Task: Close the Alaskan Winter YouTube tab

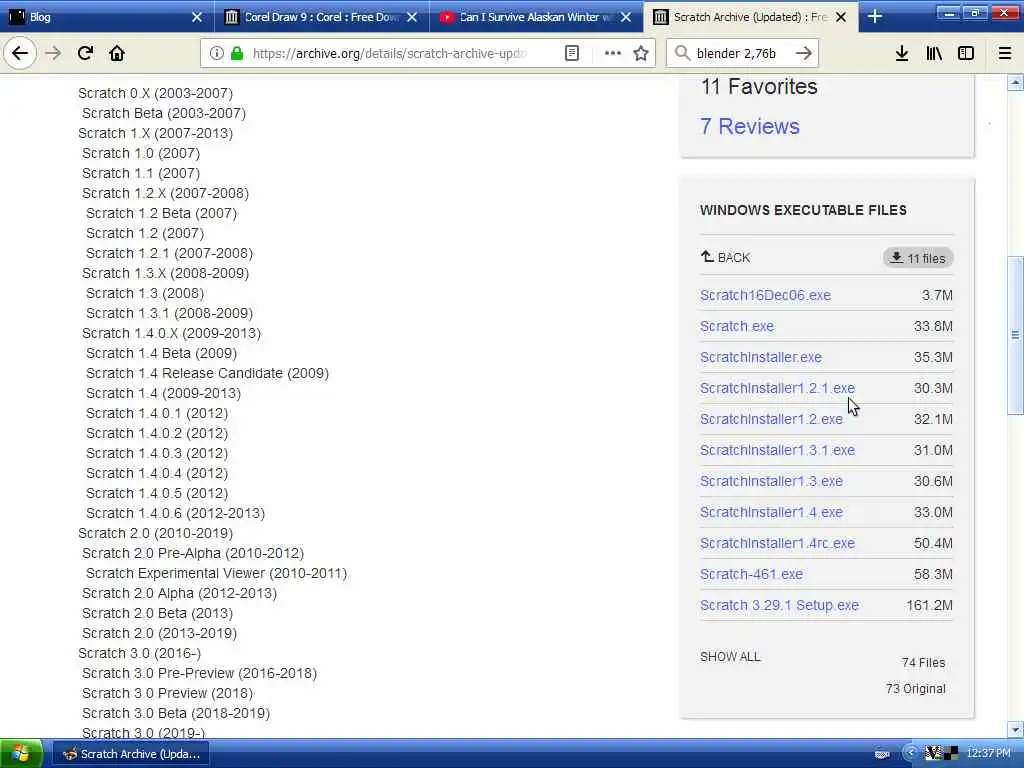Action: click(x=626, y=17)
